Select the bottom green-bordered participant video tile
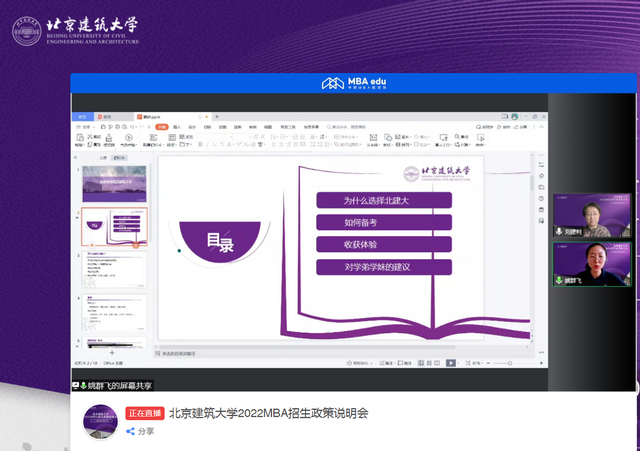 591,264
